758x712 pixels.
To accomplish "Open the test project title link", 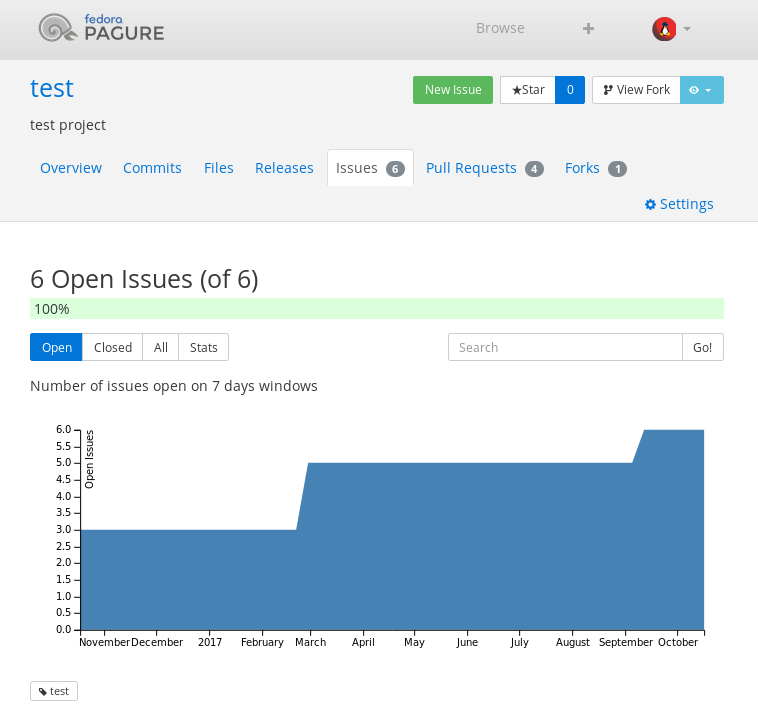I will [x=52, y=88].
